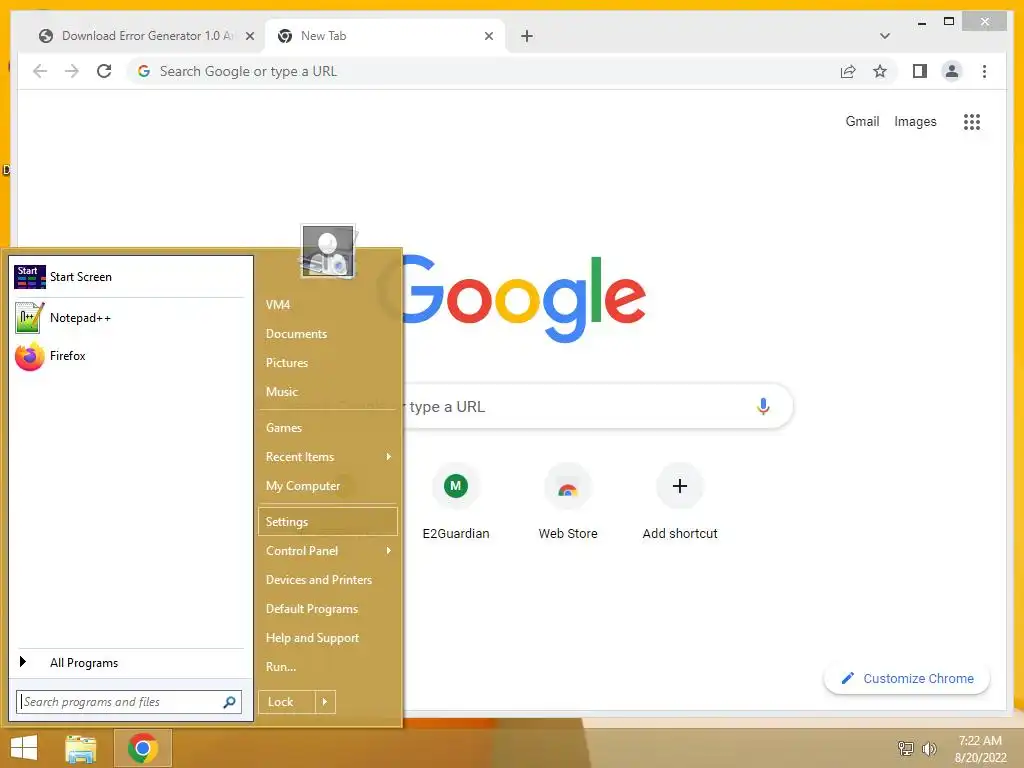Open Chrome's three-dot menu

(x=984, y=71)
